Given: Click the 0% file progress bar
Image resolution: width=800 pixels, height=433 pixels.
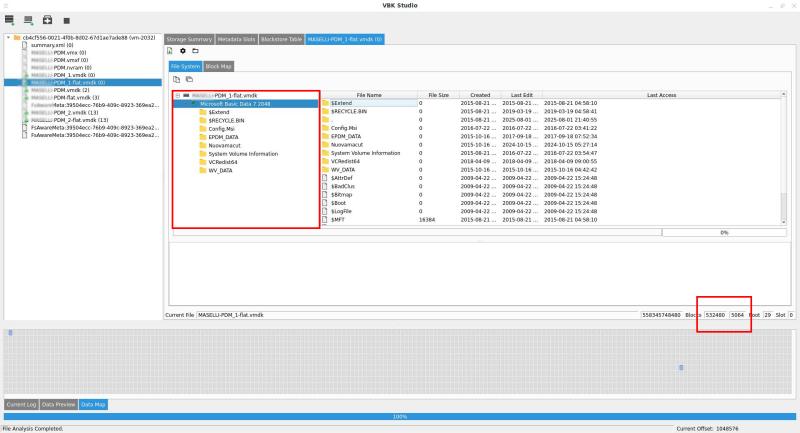Looking at the screenshot, I should pyautogui.click(x=724, y=233).
